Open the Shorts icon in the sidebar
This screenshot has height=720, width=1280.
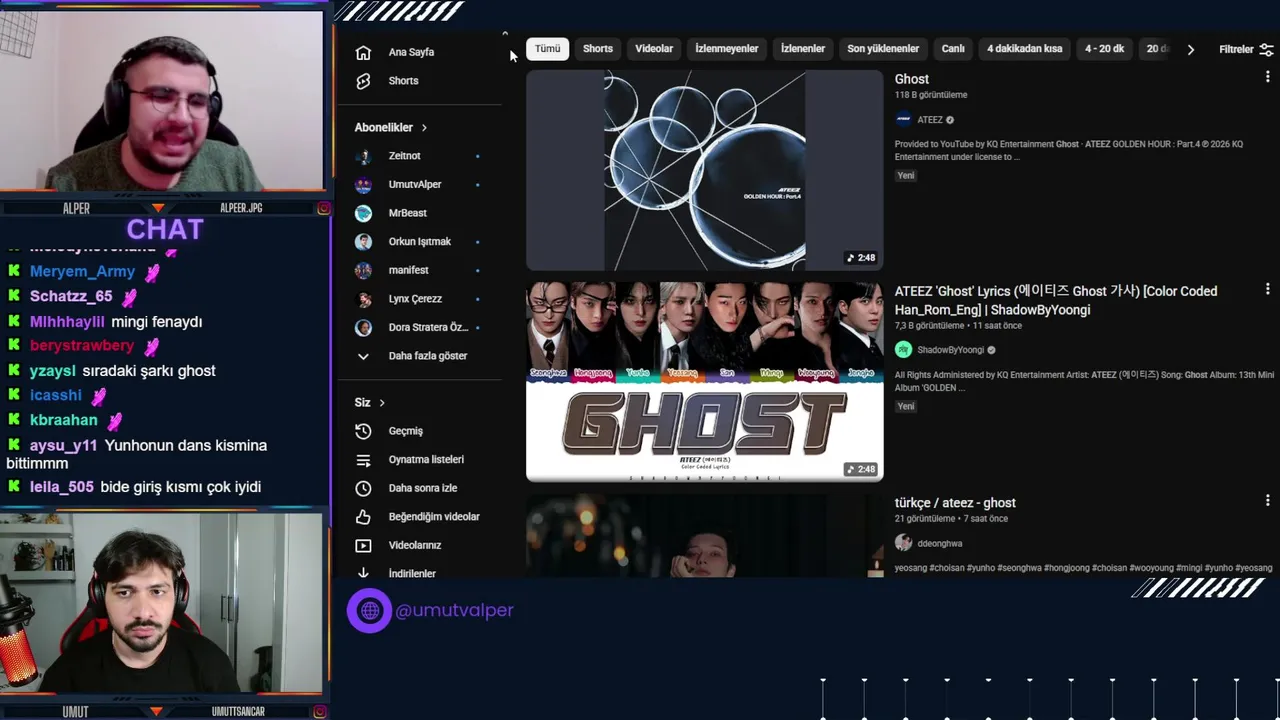tap(363, 81)
